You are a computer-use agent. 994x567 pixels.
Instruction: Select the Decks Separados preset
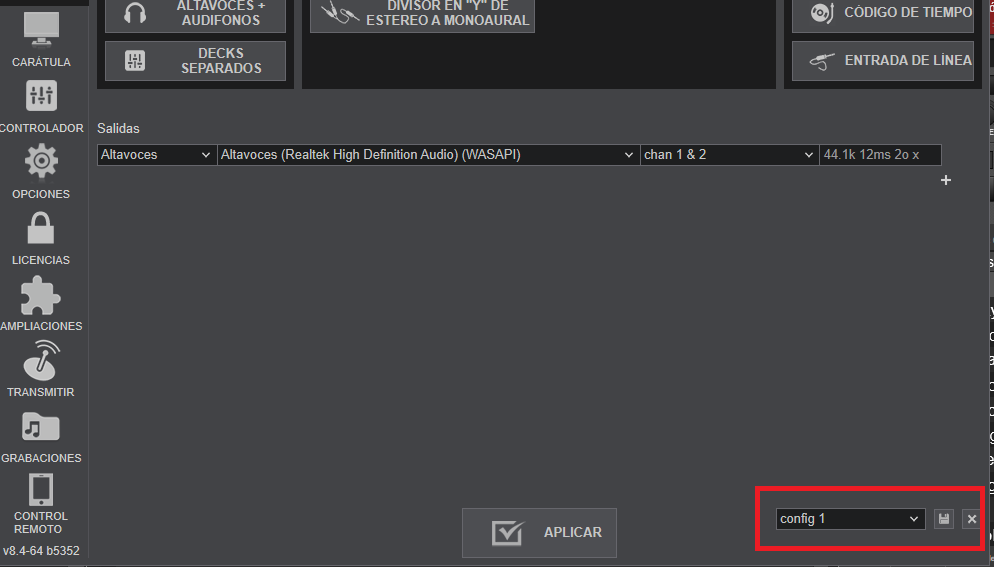coord(195,61)
